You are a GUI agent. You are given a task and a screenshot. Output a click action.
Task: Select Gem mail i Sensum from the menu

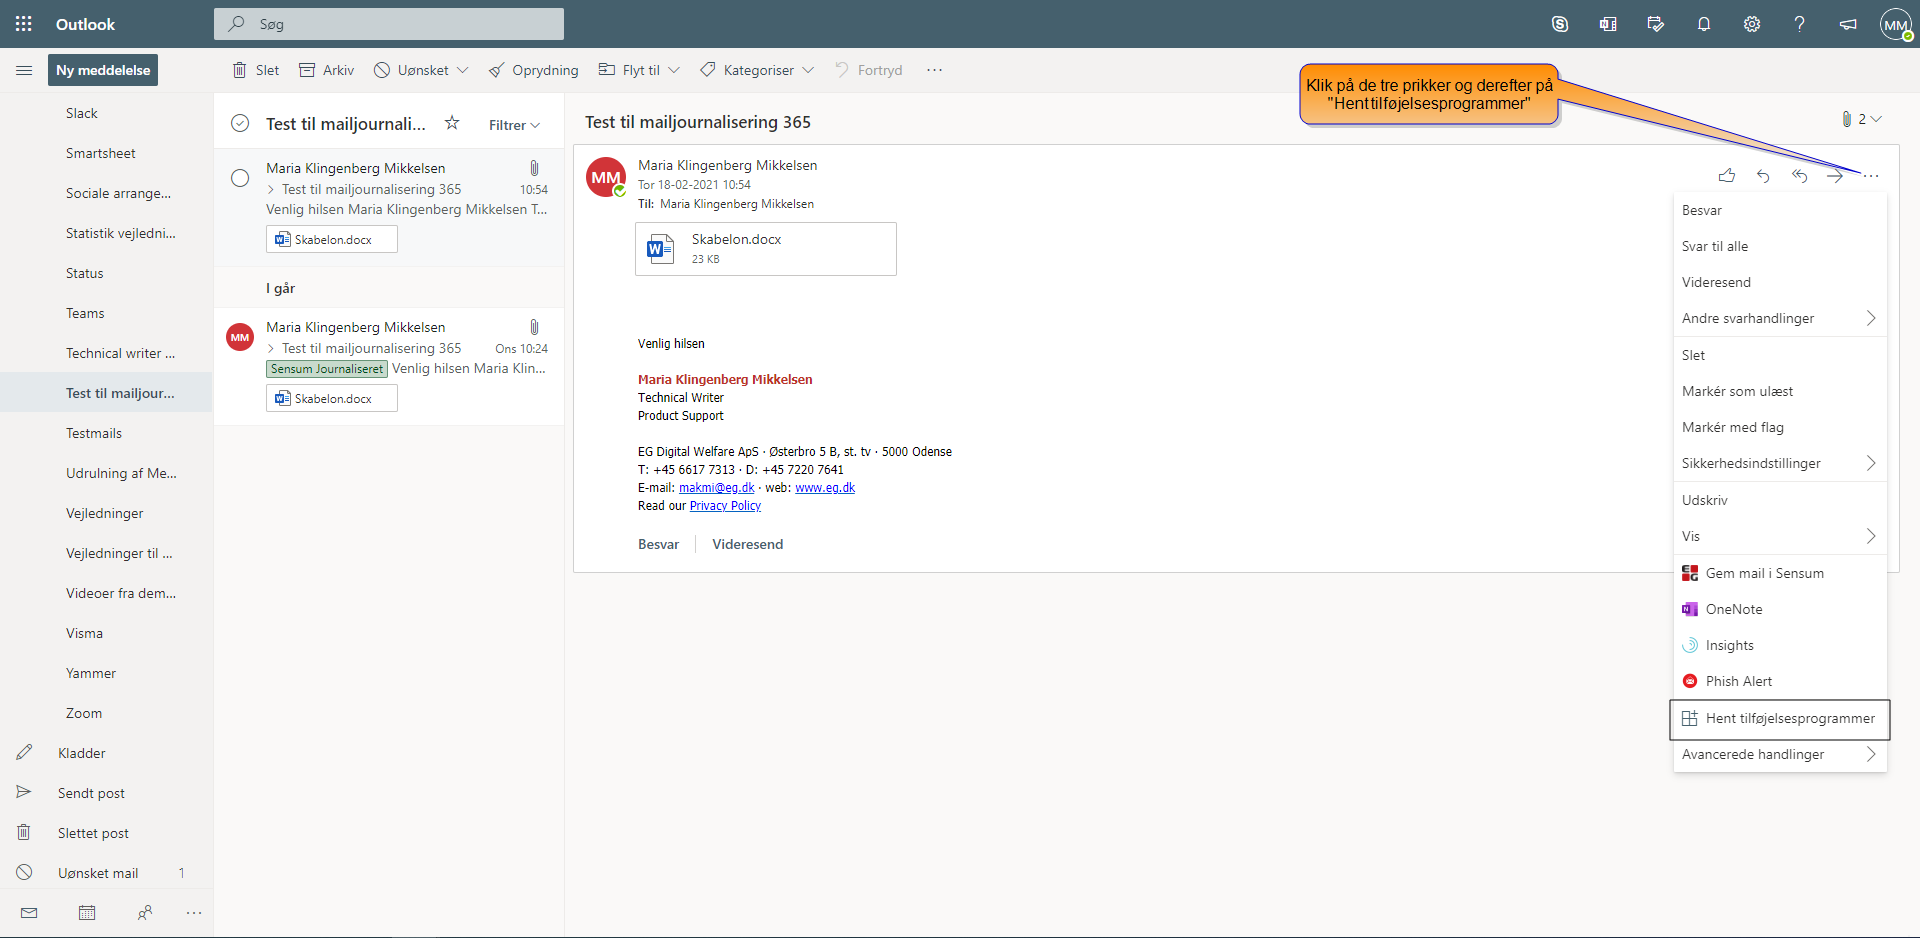coord(1764,572)
